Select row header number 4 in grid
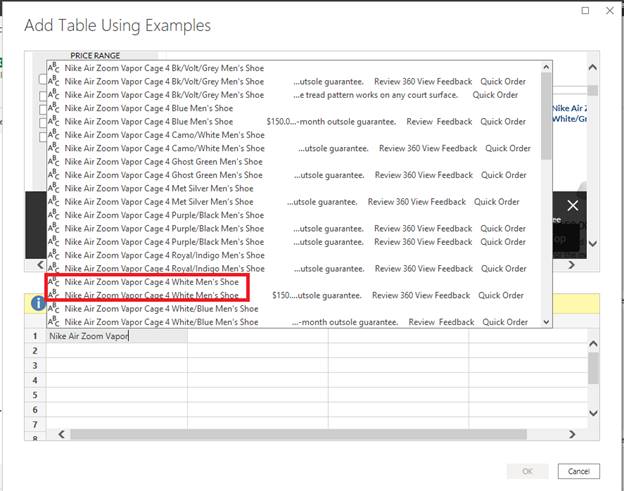This screenshot has width=624, height=491. pyautogui.click(x=35, y=380)
